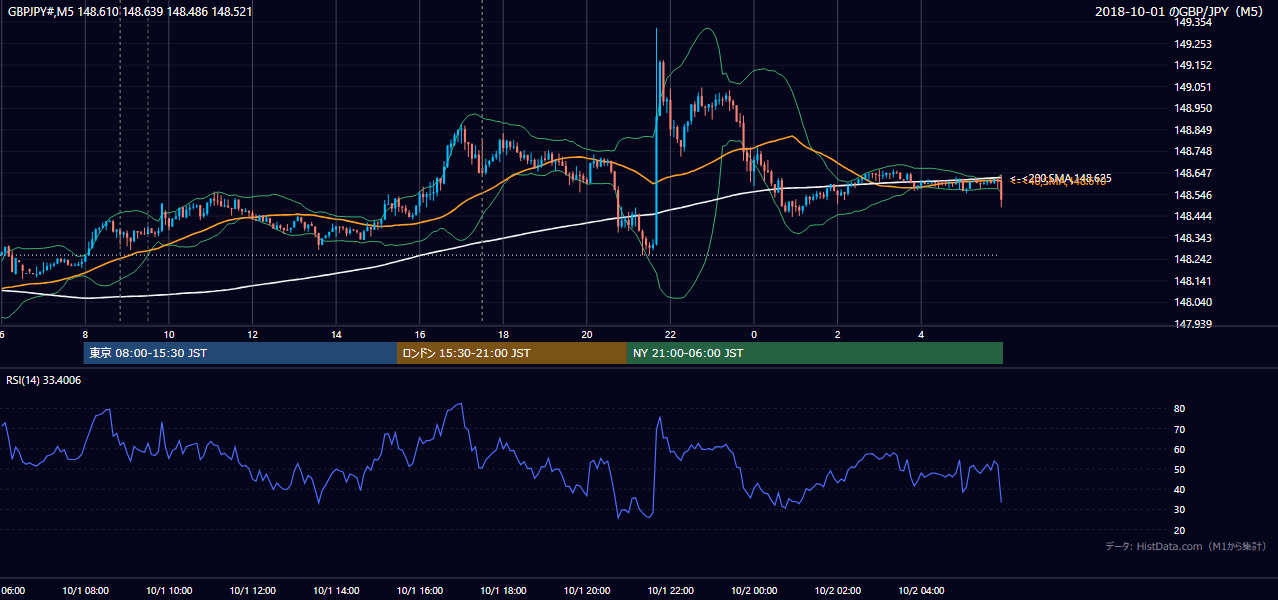Click hour tick 16 under the price chart
The image size is (1278, 600).
click(420, 335)
